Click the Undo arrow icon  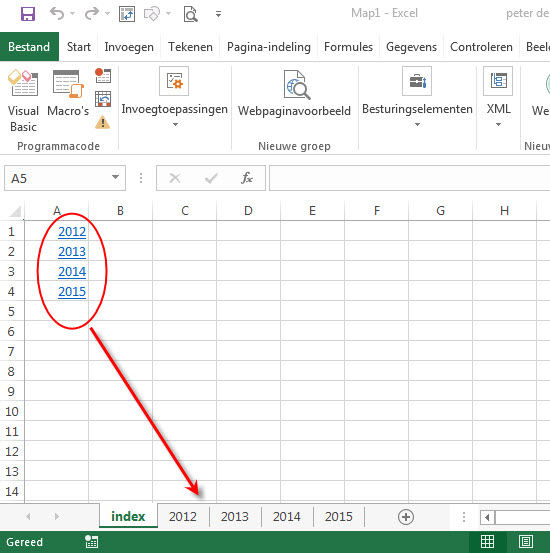[x=57, y=14]
